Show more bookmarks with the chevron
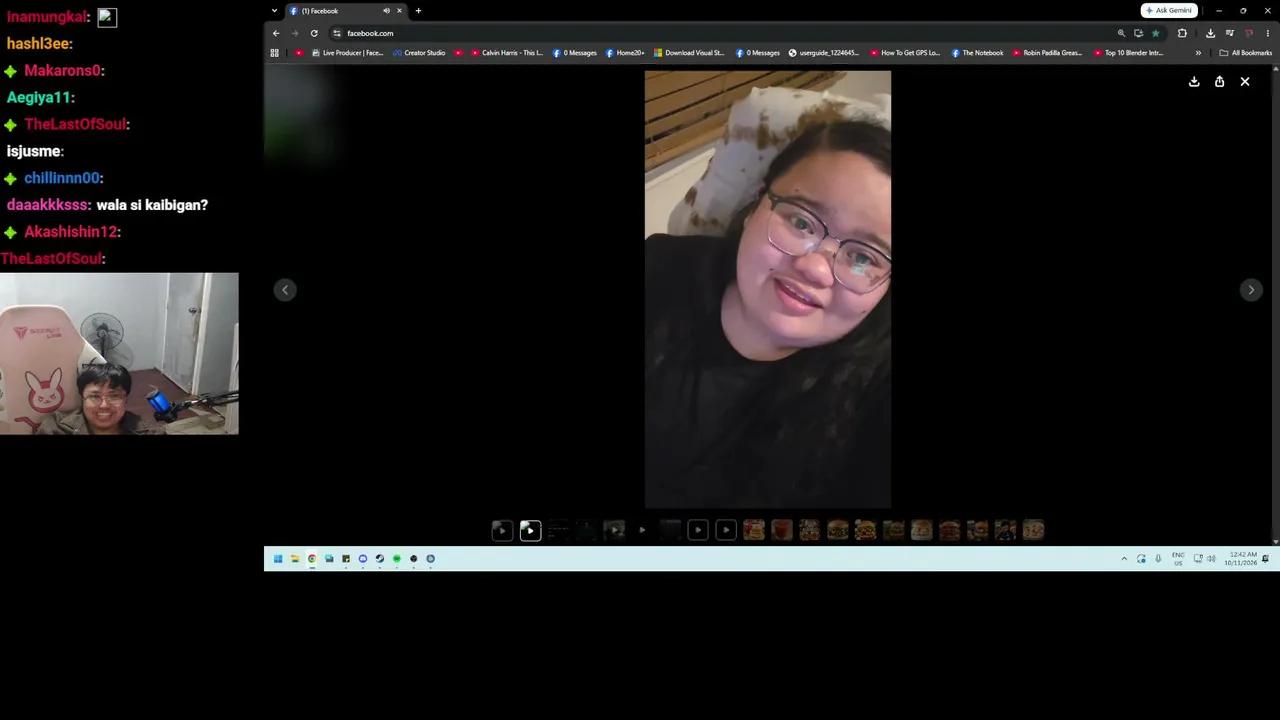The width and height of the screenshot is (1280, 720). (x=1198, y=53)
